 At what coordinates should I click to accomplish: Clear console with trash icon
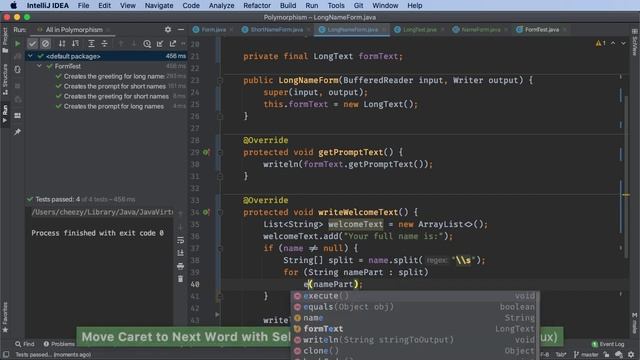point(180,279)
